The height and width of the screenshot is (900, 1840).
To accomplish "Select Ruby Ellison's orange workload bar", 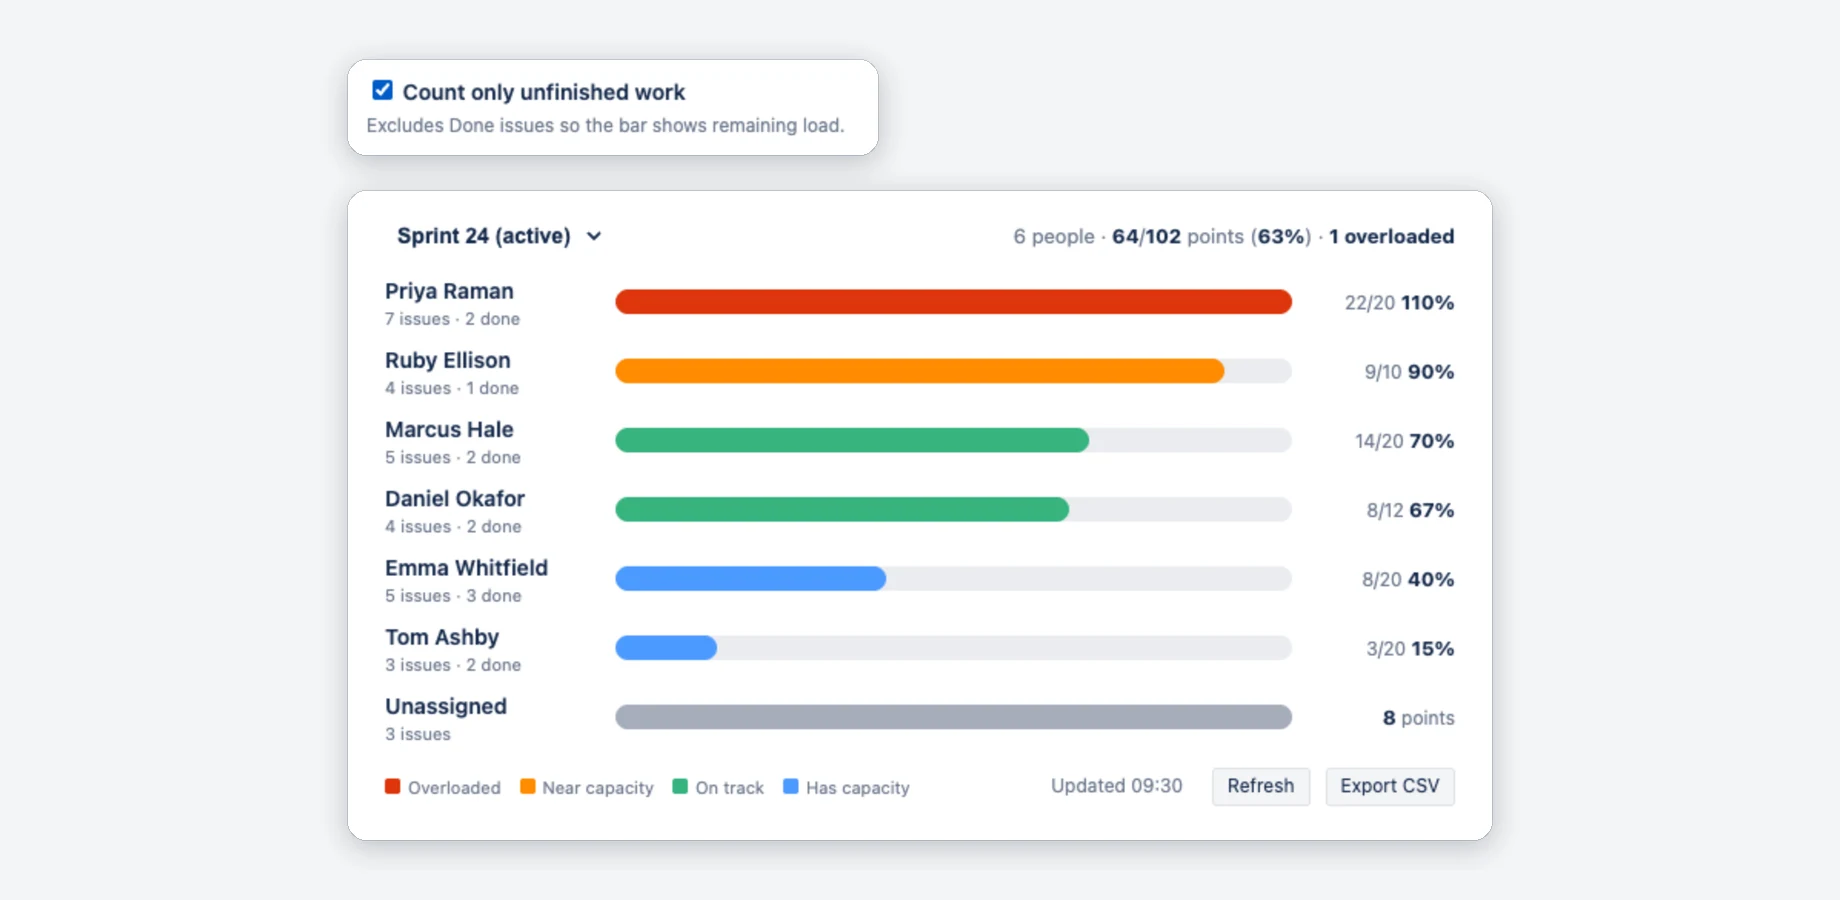I will point(919,371).
